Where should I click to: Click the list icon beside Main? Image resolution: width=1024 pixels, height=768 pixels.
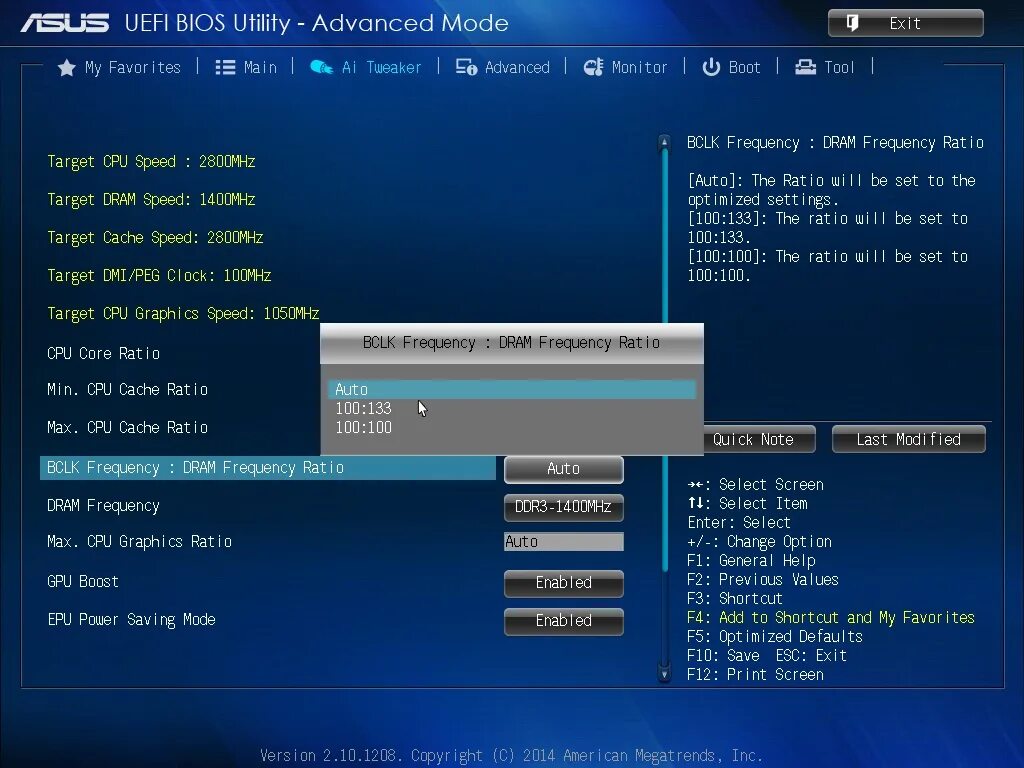[225, 67]
